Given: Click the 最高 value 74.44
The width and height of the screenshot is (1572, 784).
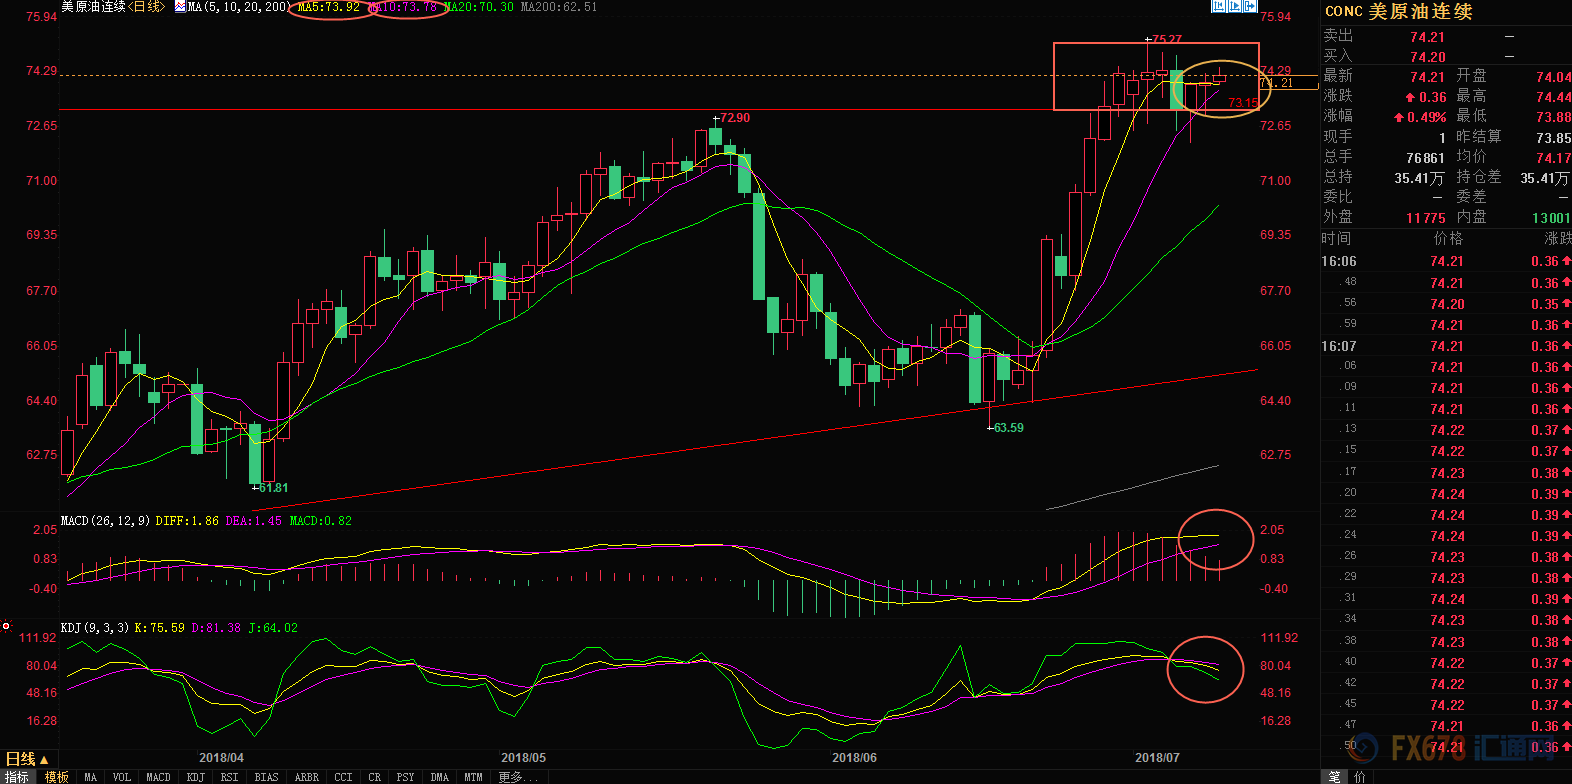Looking at the screenshot, I should [x=1553, y=97].
